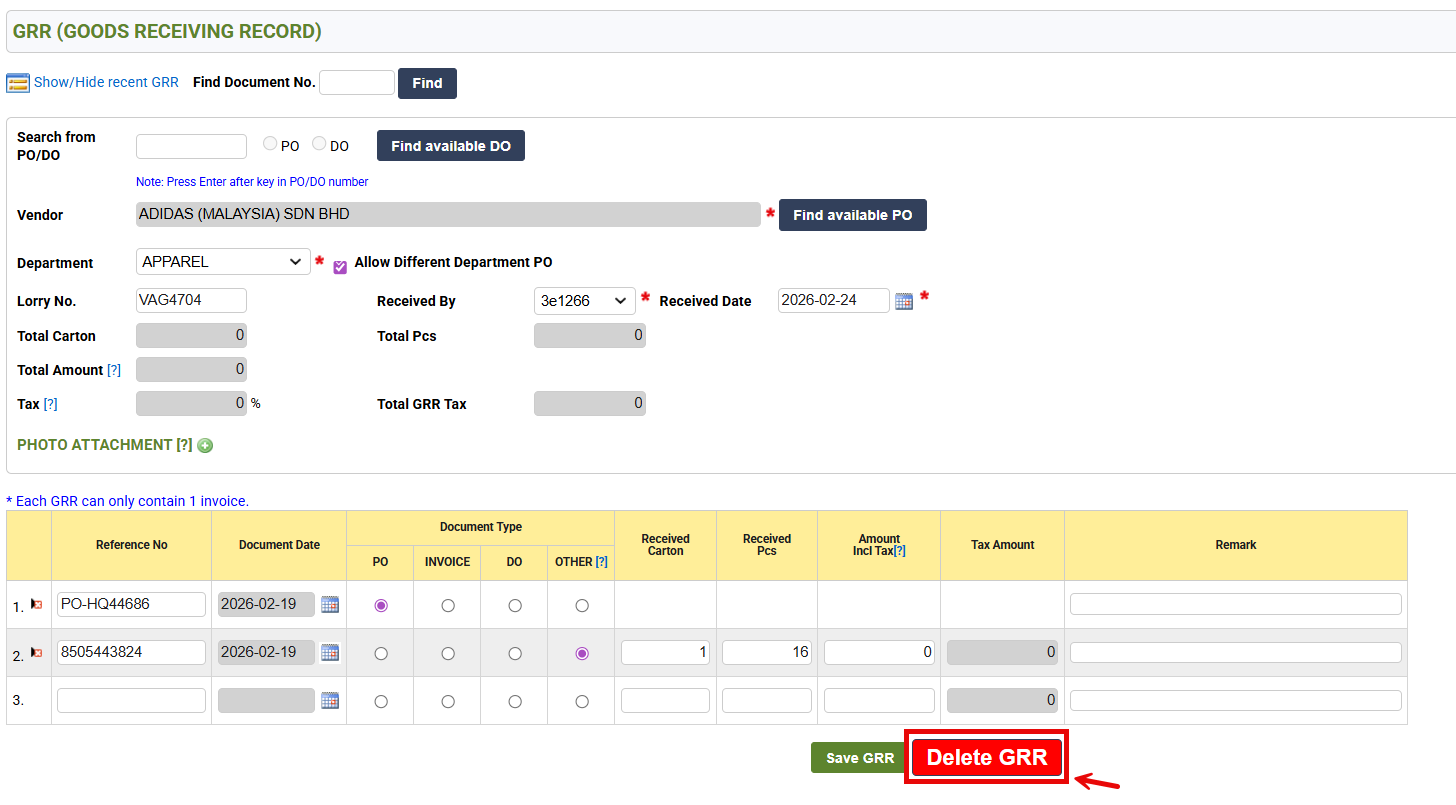
Task: Select the INVOICE document type for row 2
Action: 447,654
